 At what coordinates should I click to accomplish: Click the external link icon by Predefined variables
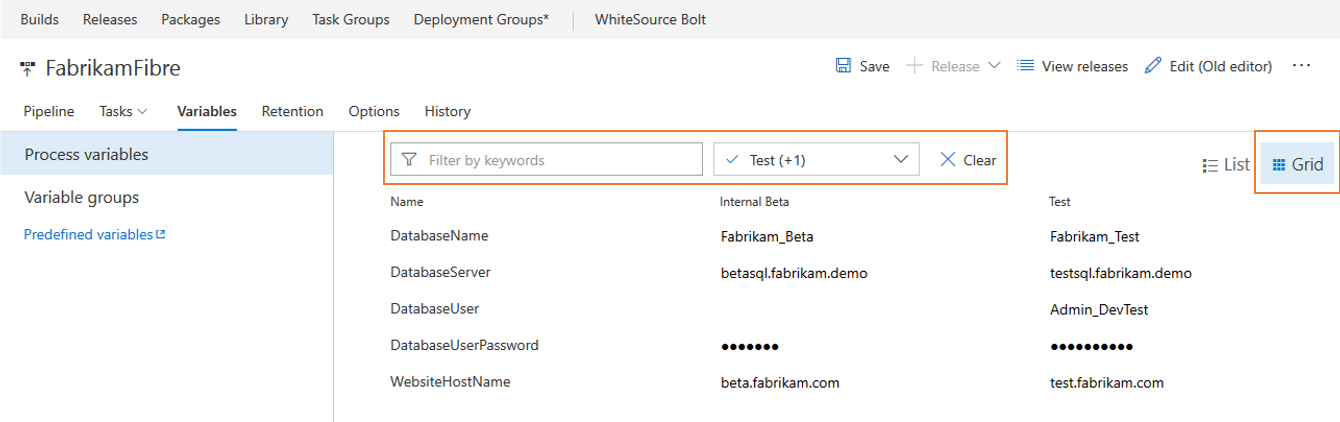pyautogui.click(x=160, y=235)
